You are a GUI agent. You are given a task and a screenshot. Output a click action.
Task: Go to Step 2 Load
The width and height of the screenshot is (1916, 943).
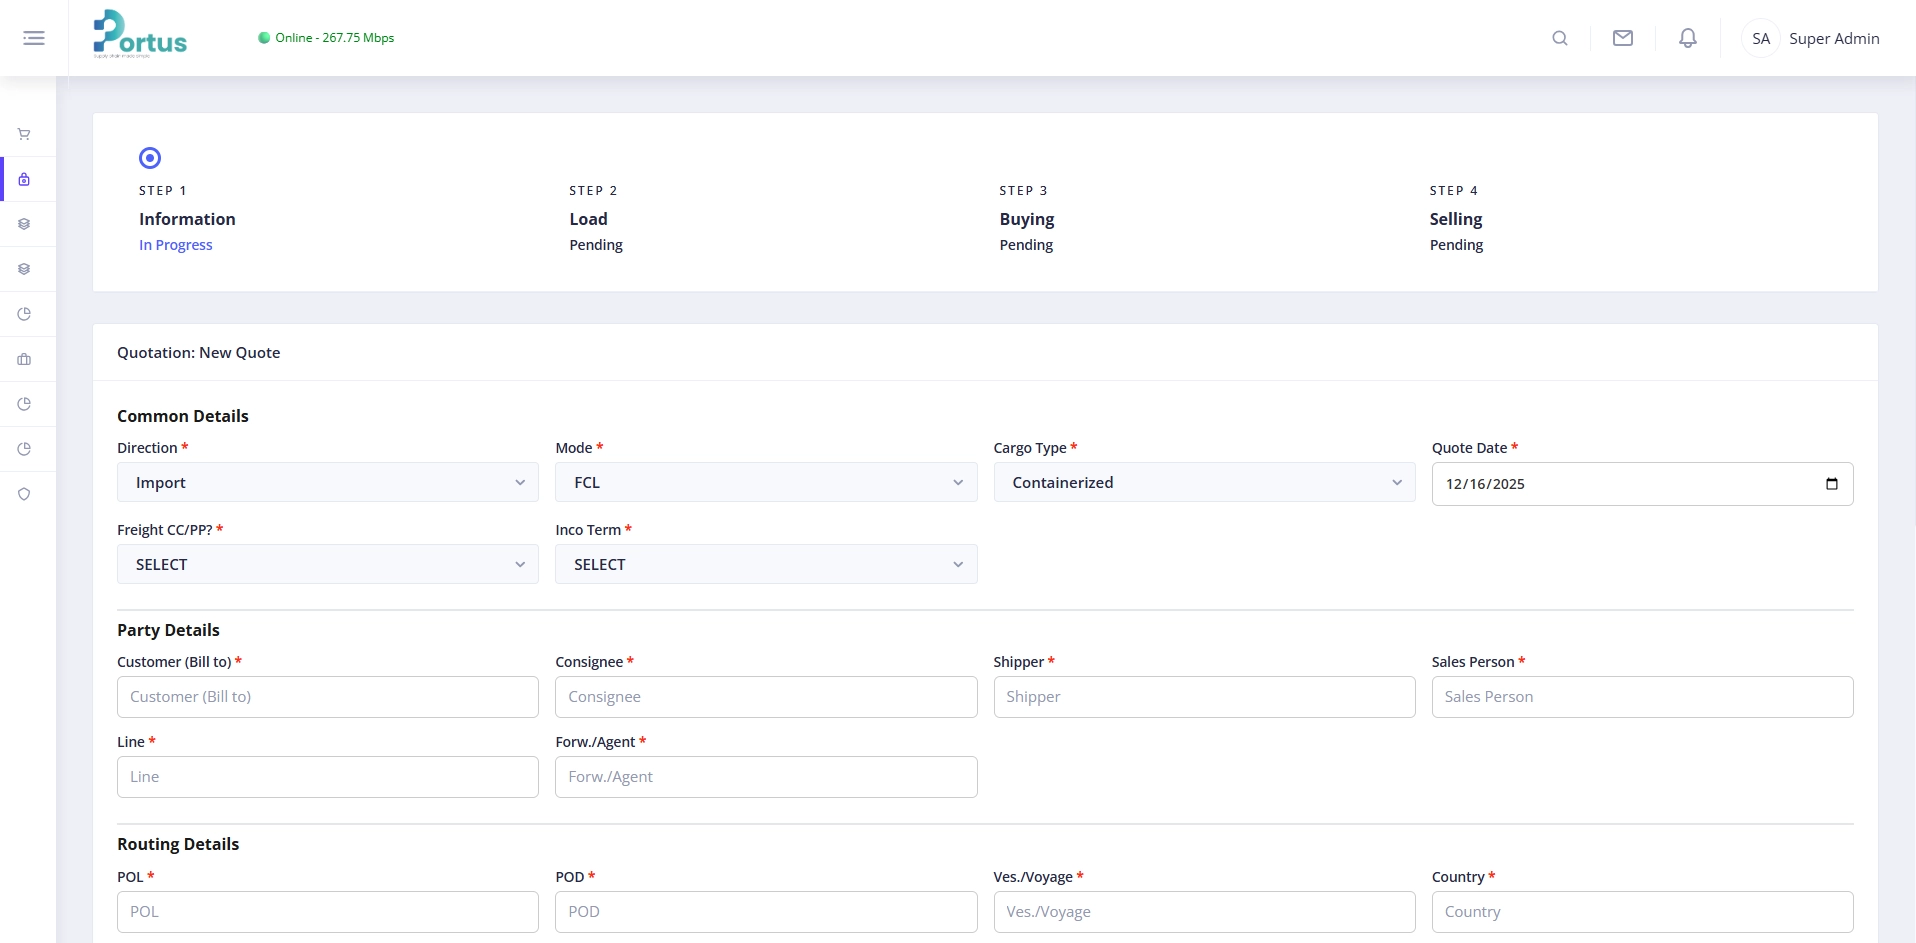(x=589, y=219)
